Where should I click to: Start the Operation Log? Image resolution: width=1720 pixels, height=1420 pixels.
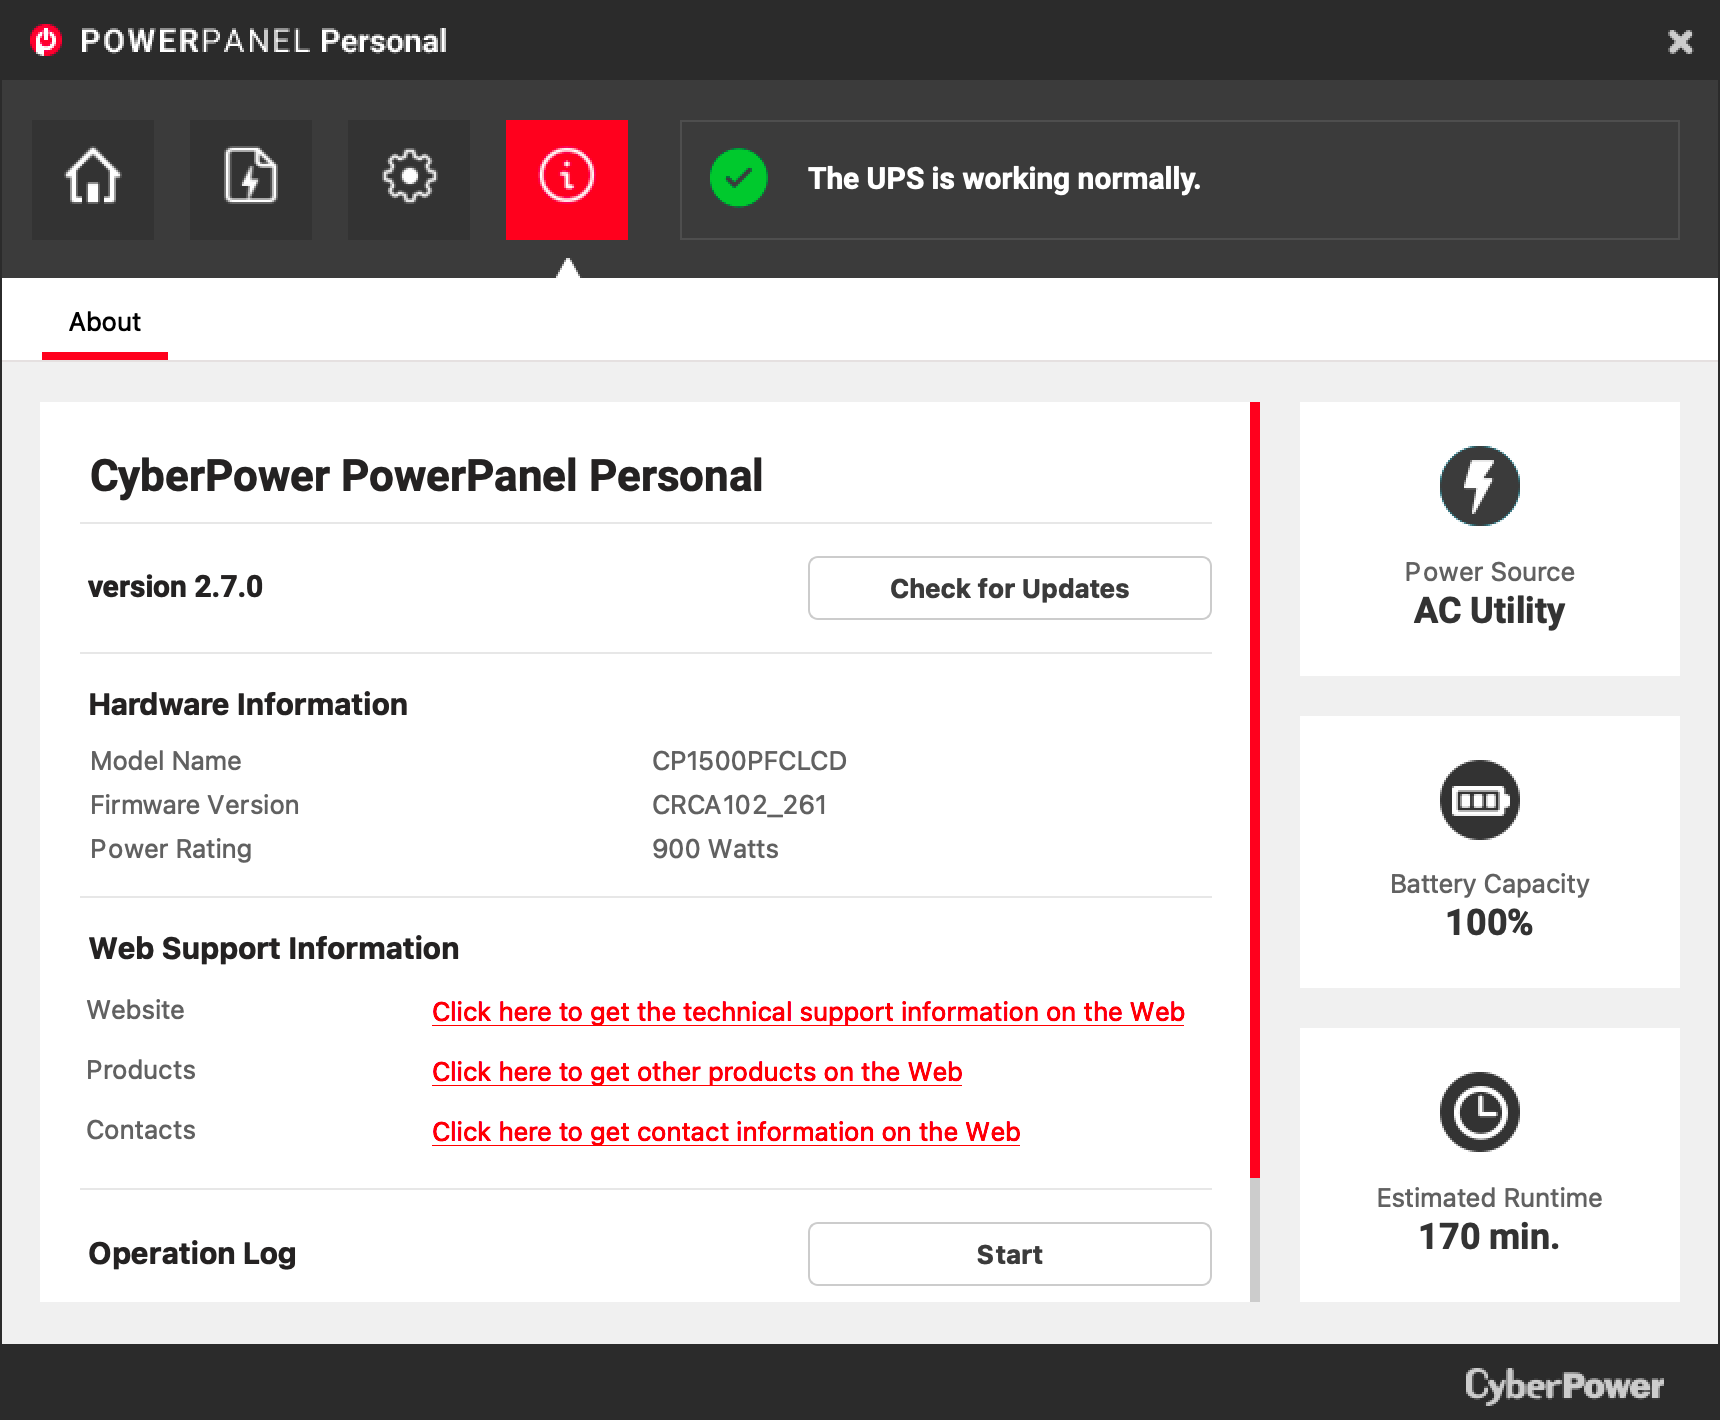[1009, 1254]
